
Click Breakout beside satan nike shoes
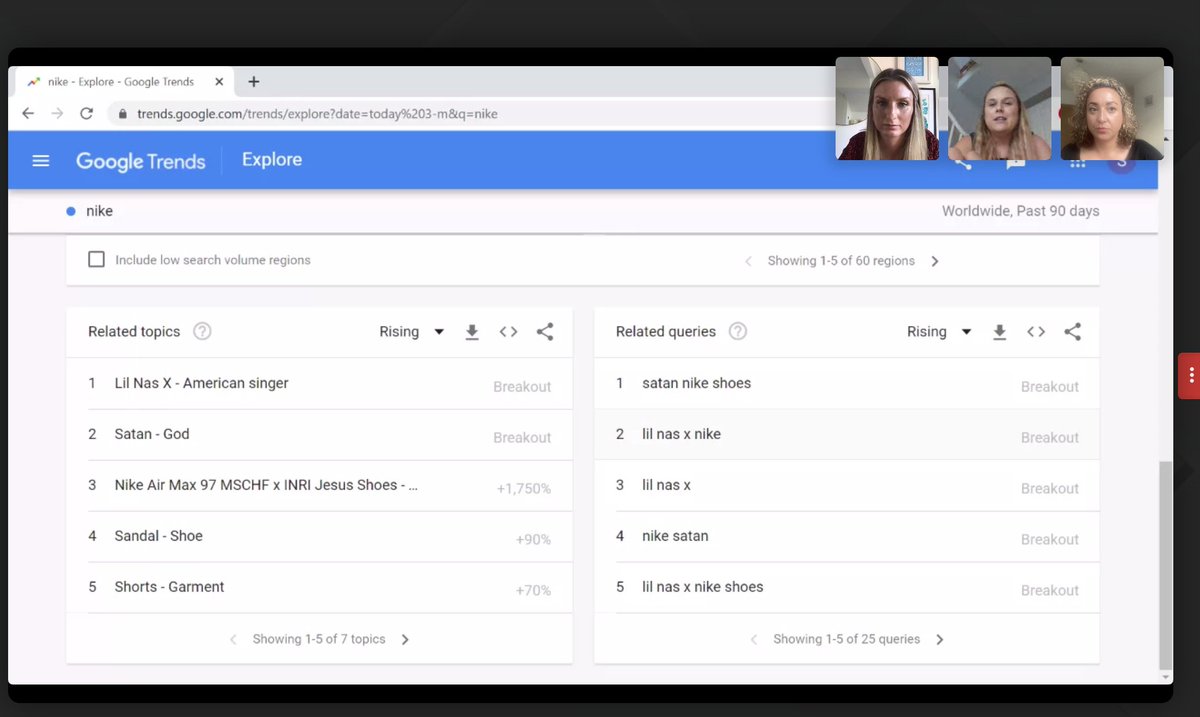tap(1050, 387)
